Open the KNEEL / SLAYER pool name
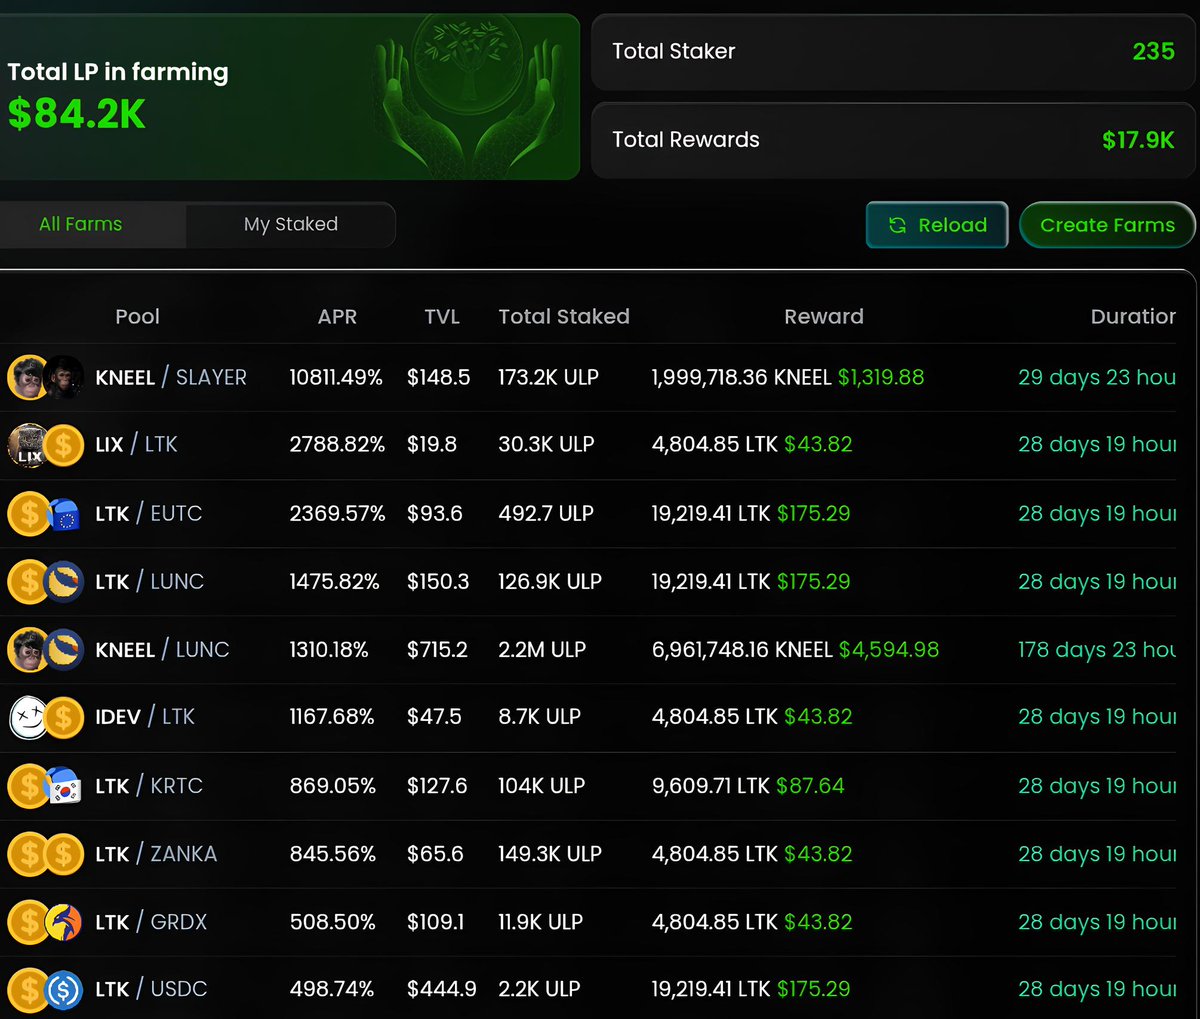Image resolution: width=1200 pixels, height=1019 pixels. tap(171, 378)
